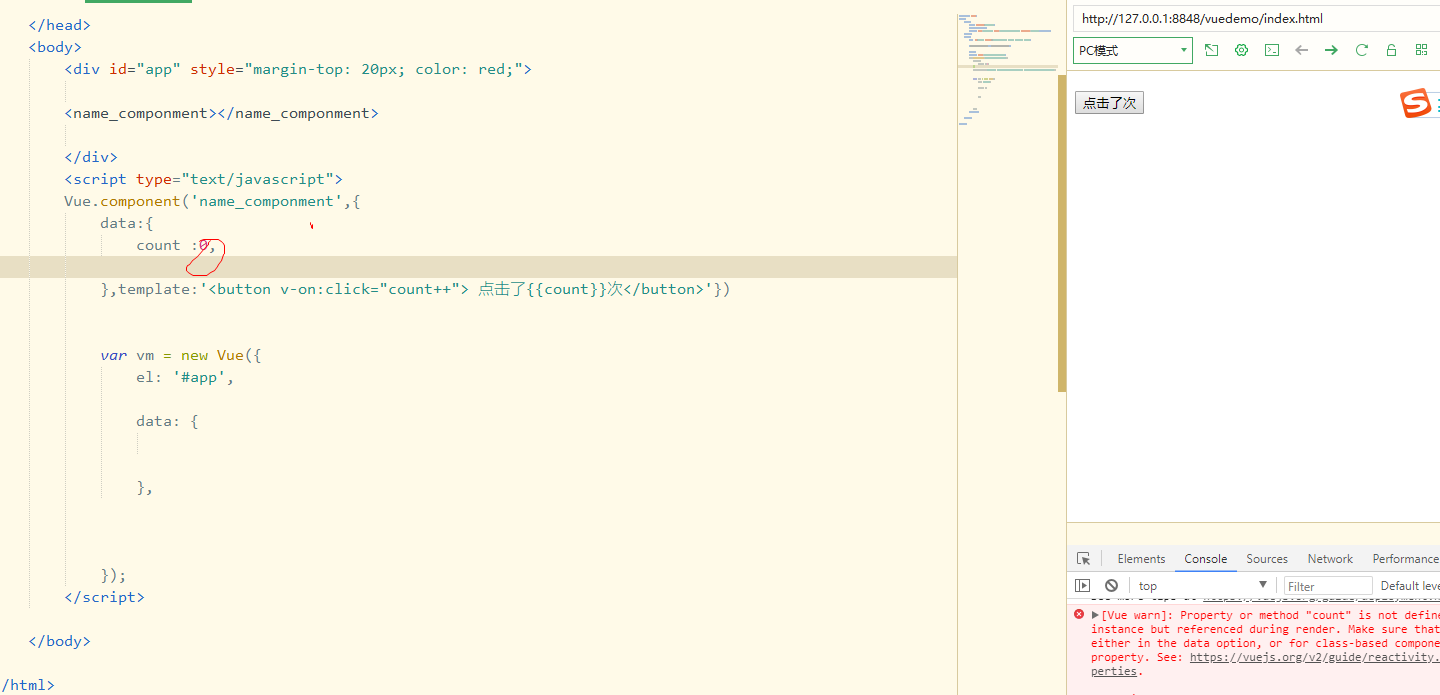Screen dimensions: 1440x695
Task: Click the script type="text/javascript" line
Action: click(204, 179)
